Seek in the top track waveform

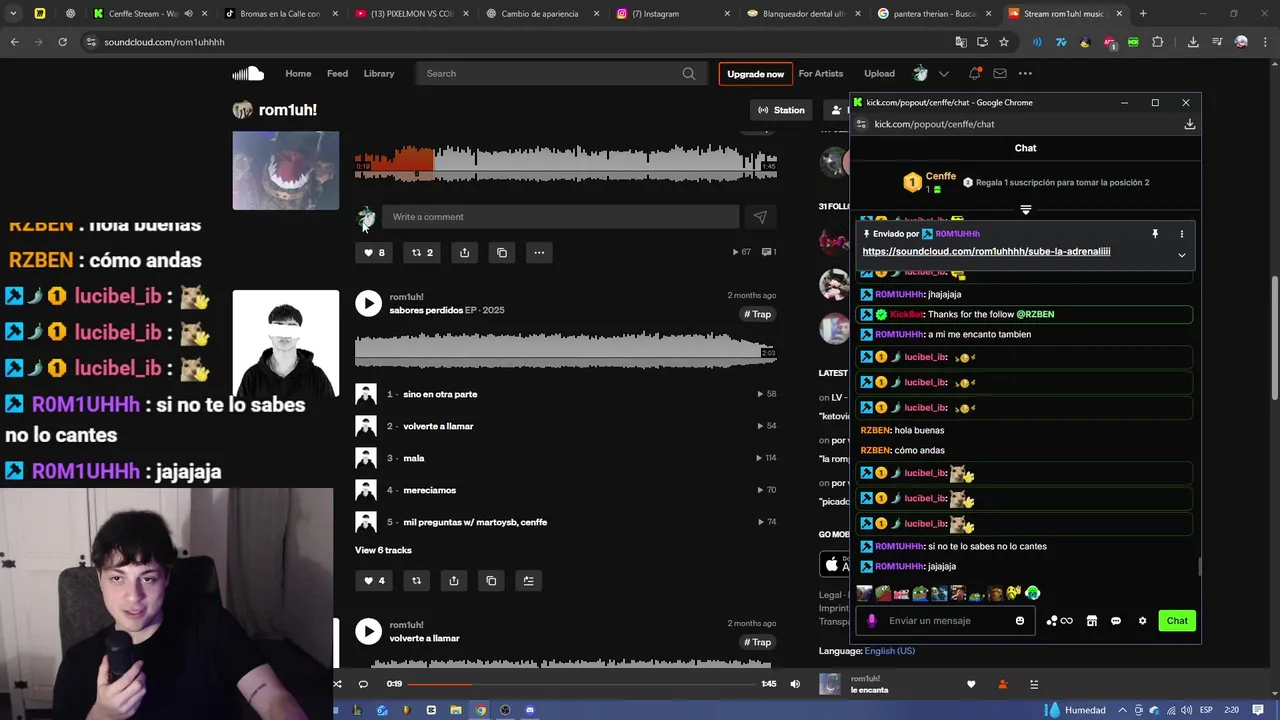pyautogui.click(x=566, y=163)
